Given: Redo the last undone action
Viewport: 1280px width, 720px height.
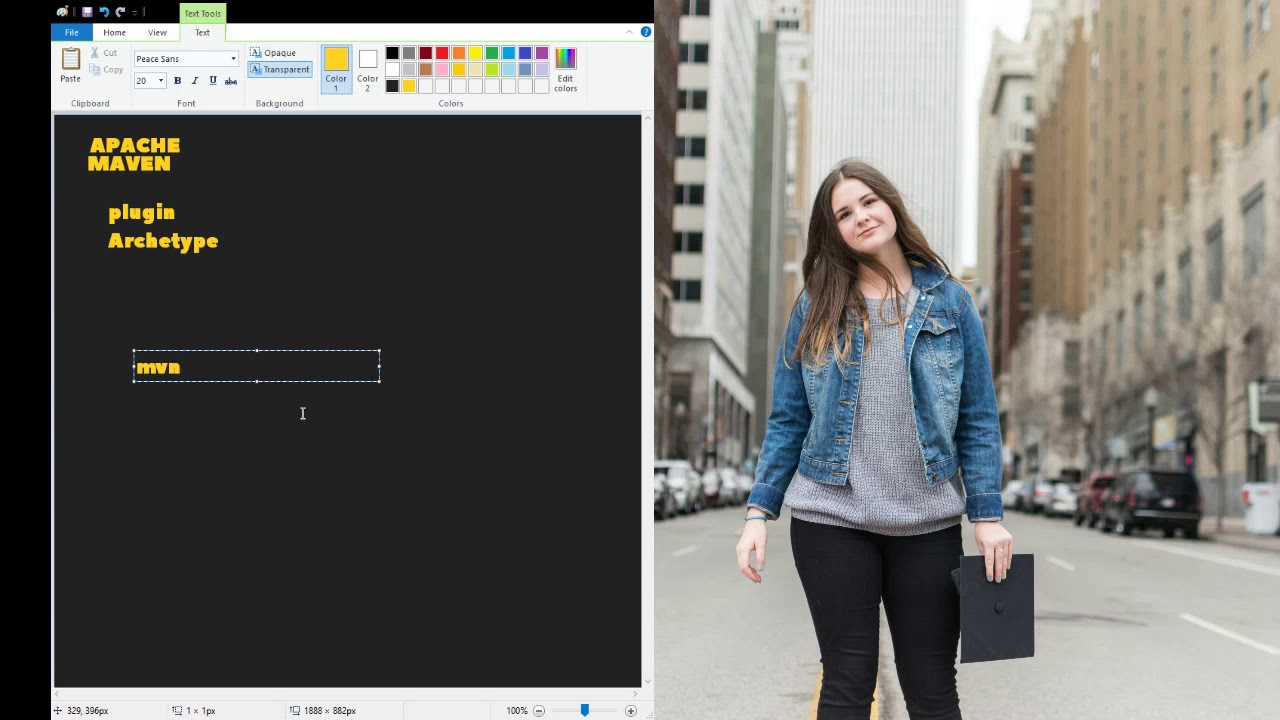Looking at the screenshot, I should tap(120, 12).
